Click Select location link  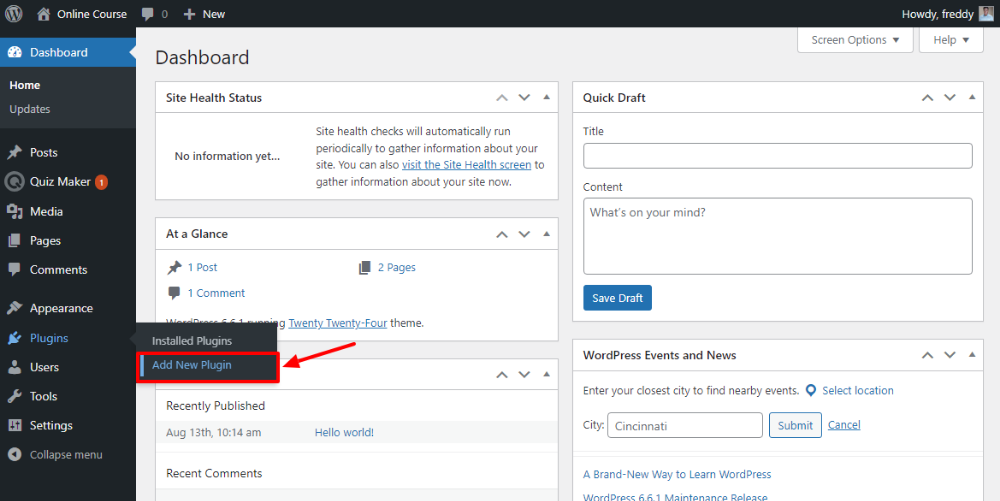pos(858,390)
